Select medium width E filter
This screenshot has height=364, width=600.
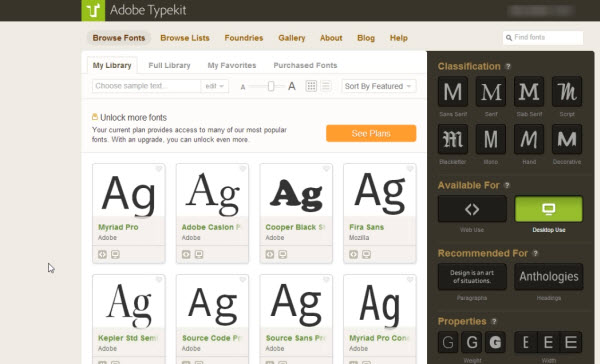pyautogui.click(x=548, y=342)
